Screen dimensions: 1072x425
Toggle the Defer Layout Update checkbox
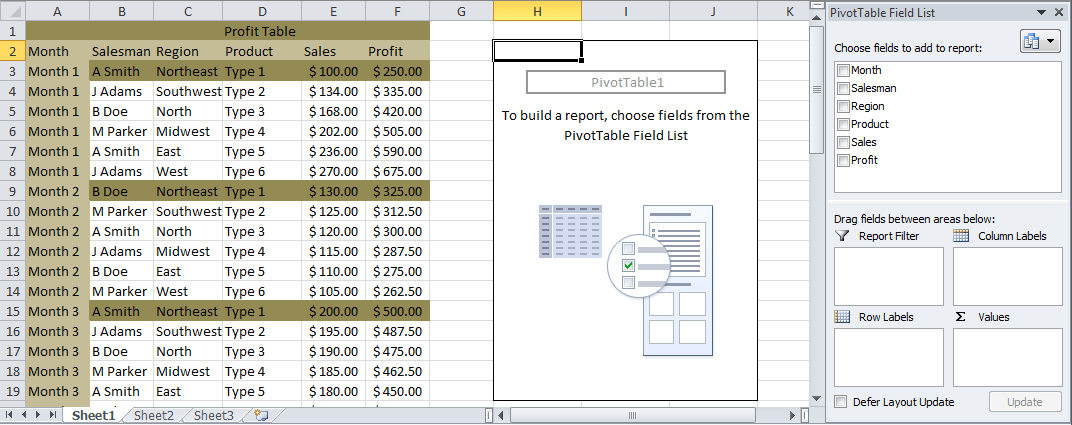point(841,402)
